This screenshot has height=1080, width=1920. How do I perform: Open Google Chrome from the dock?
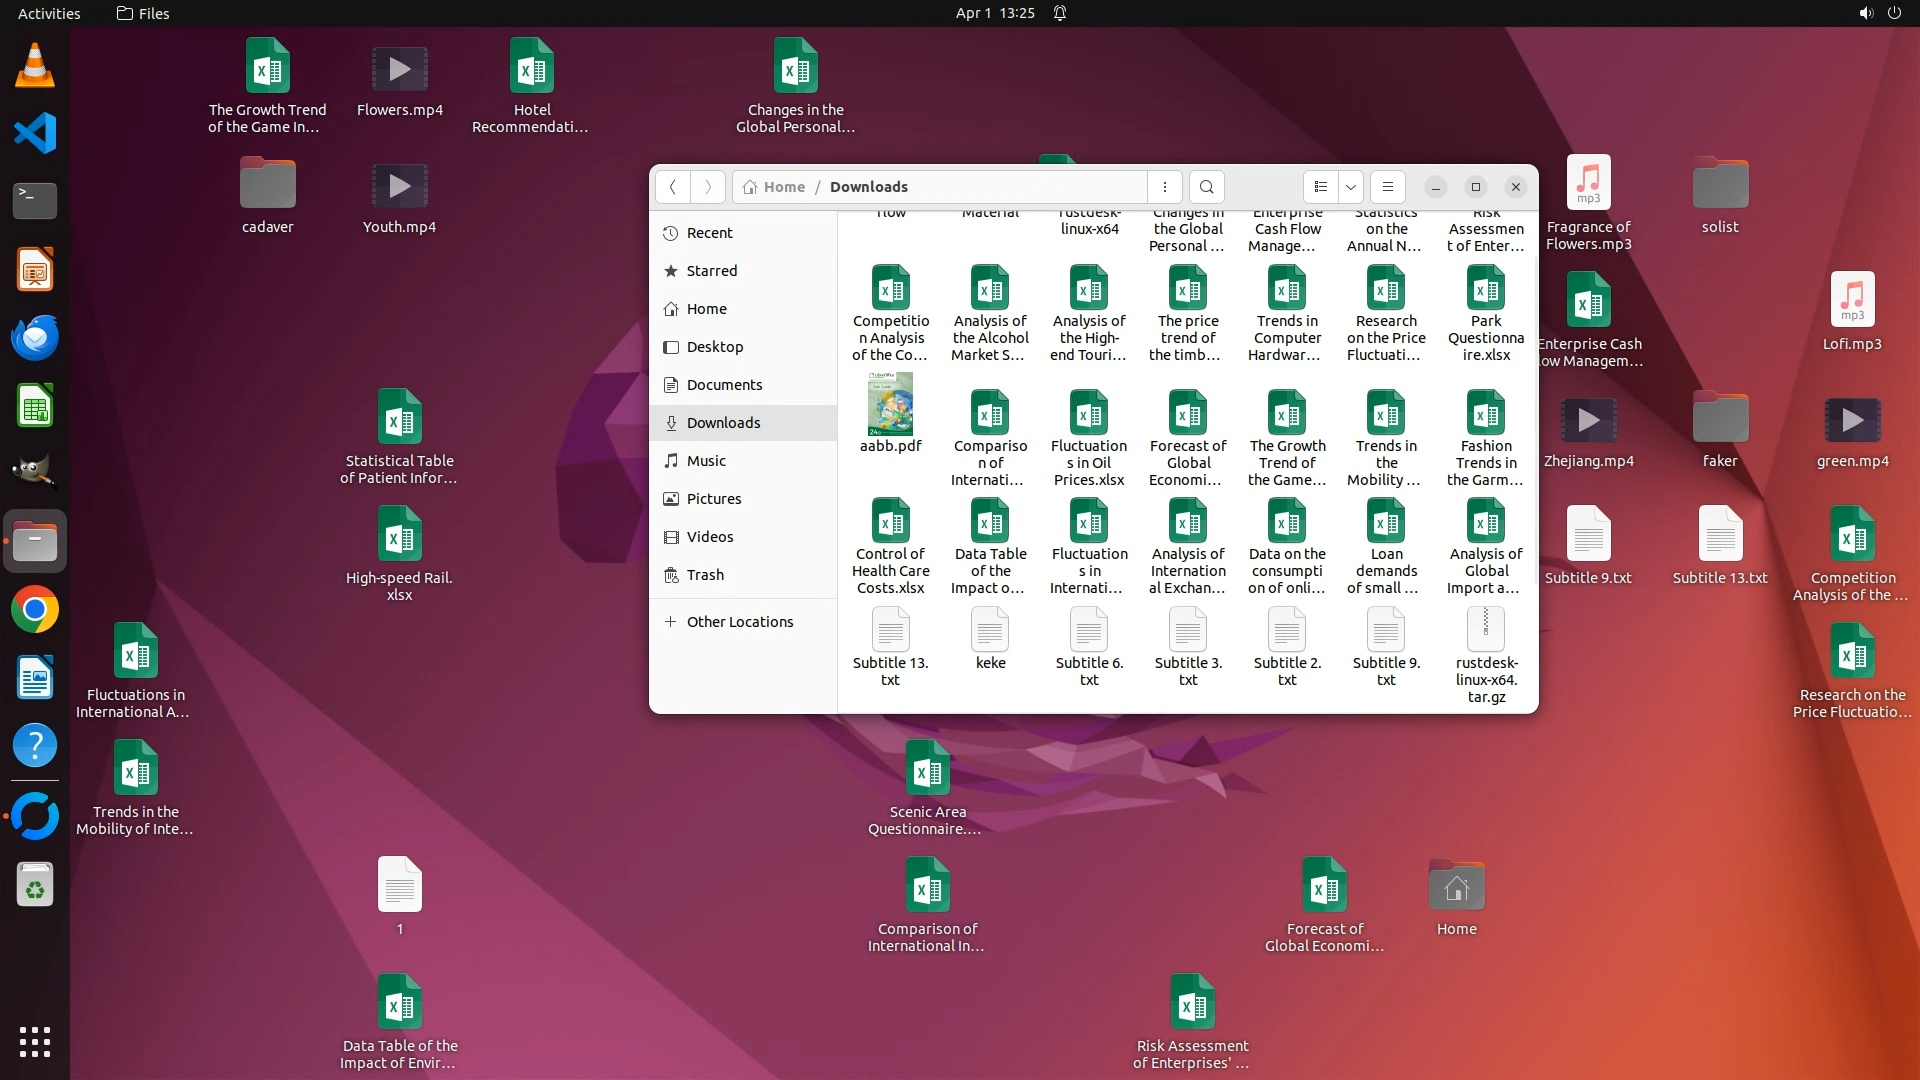coord(35,610)
